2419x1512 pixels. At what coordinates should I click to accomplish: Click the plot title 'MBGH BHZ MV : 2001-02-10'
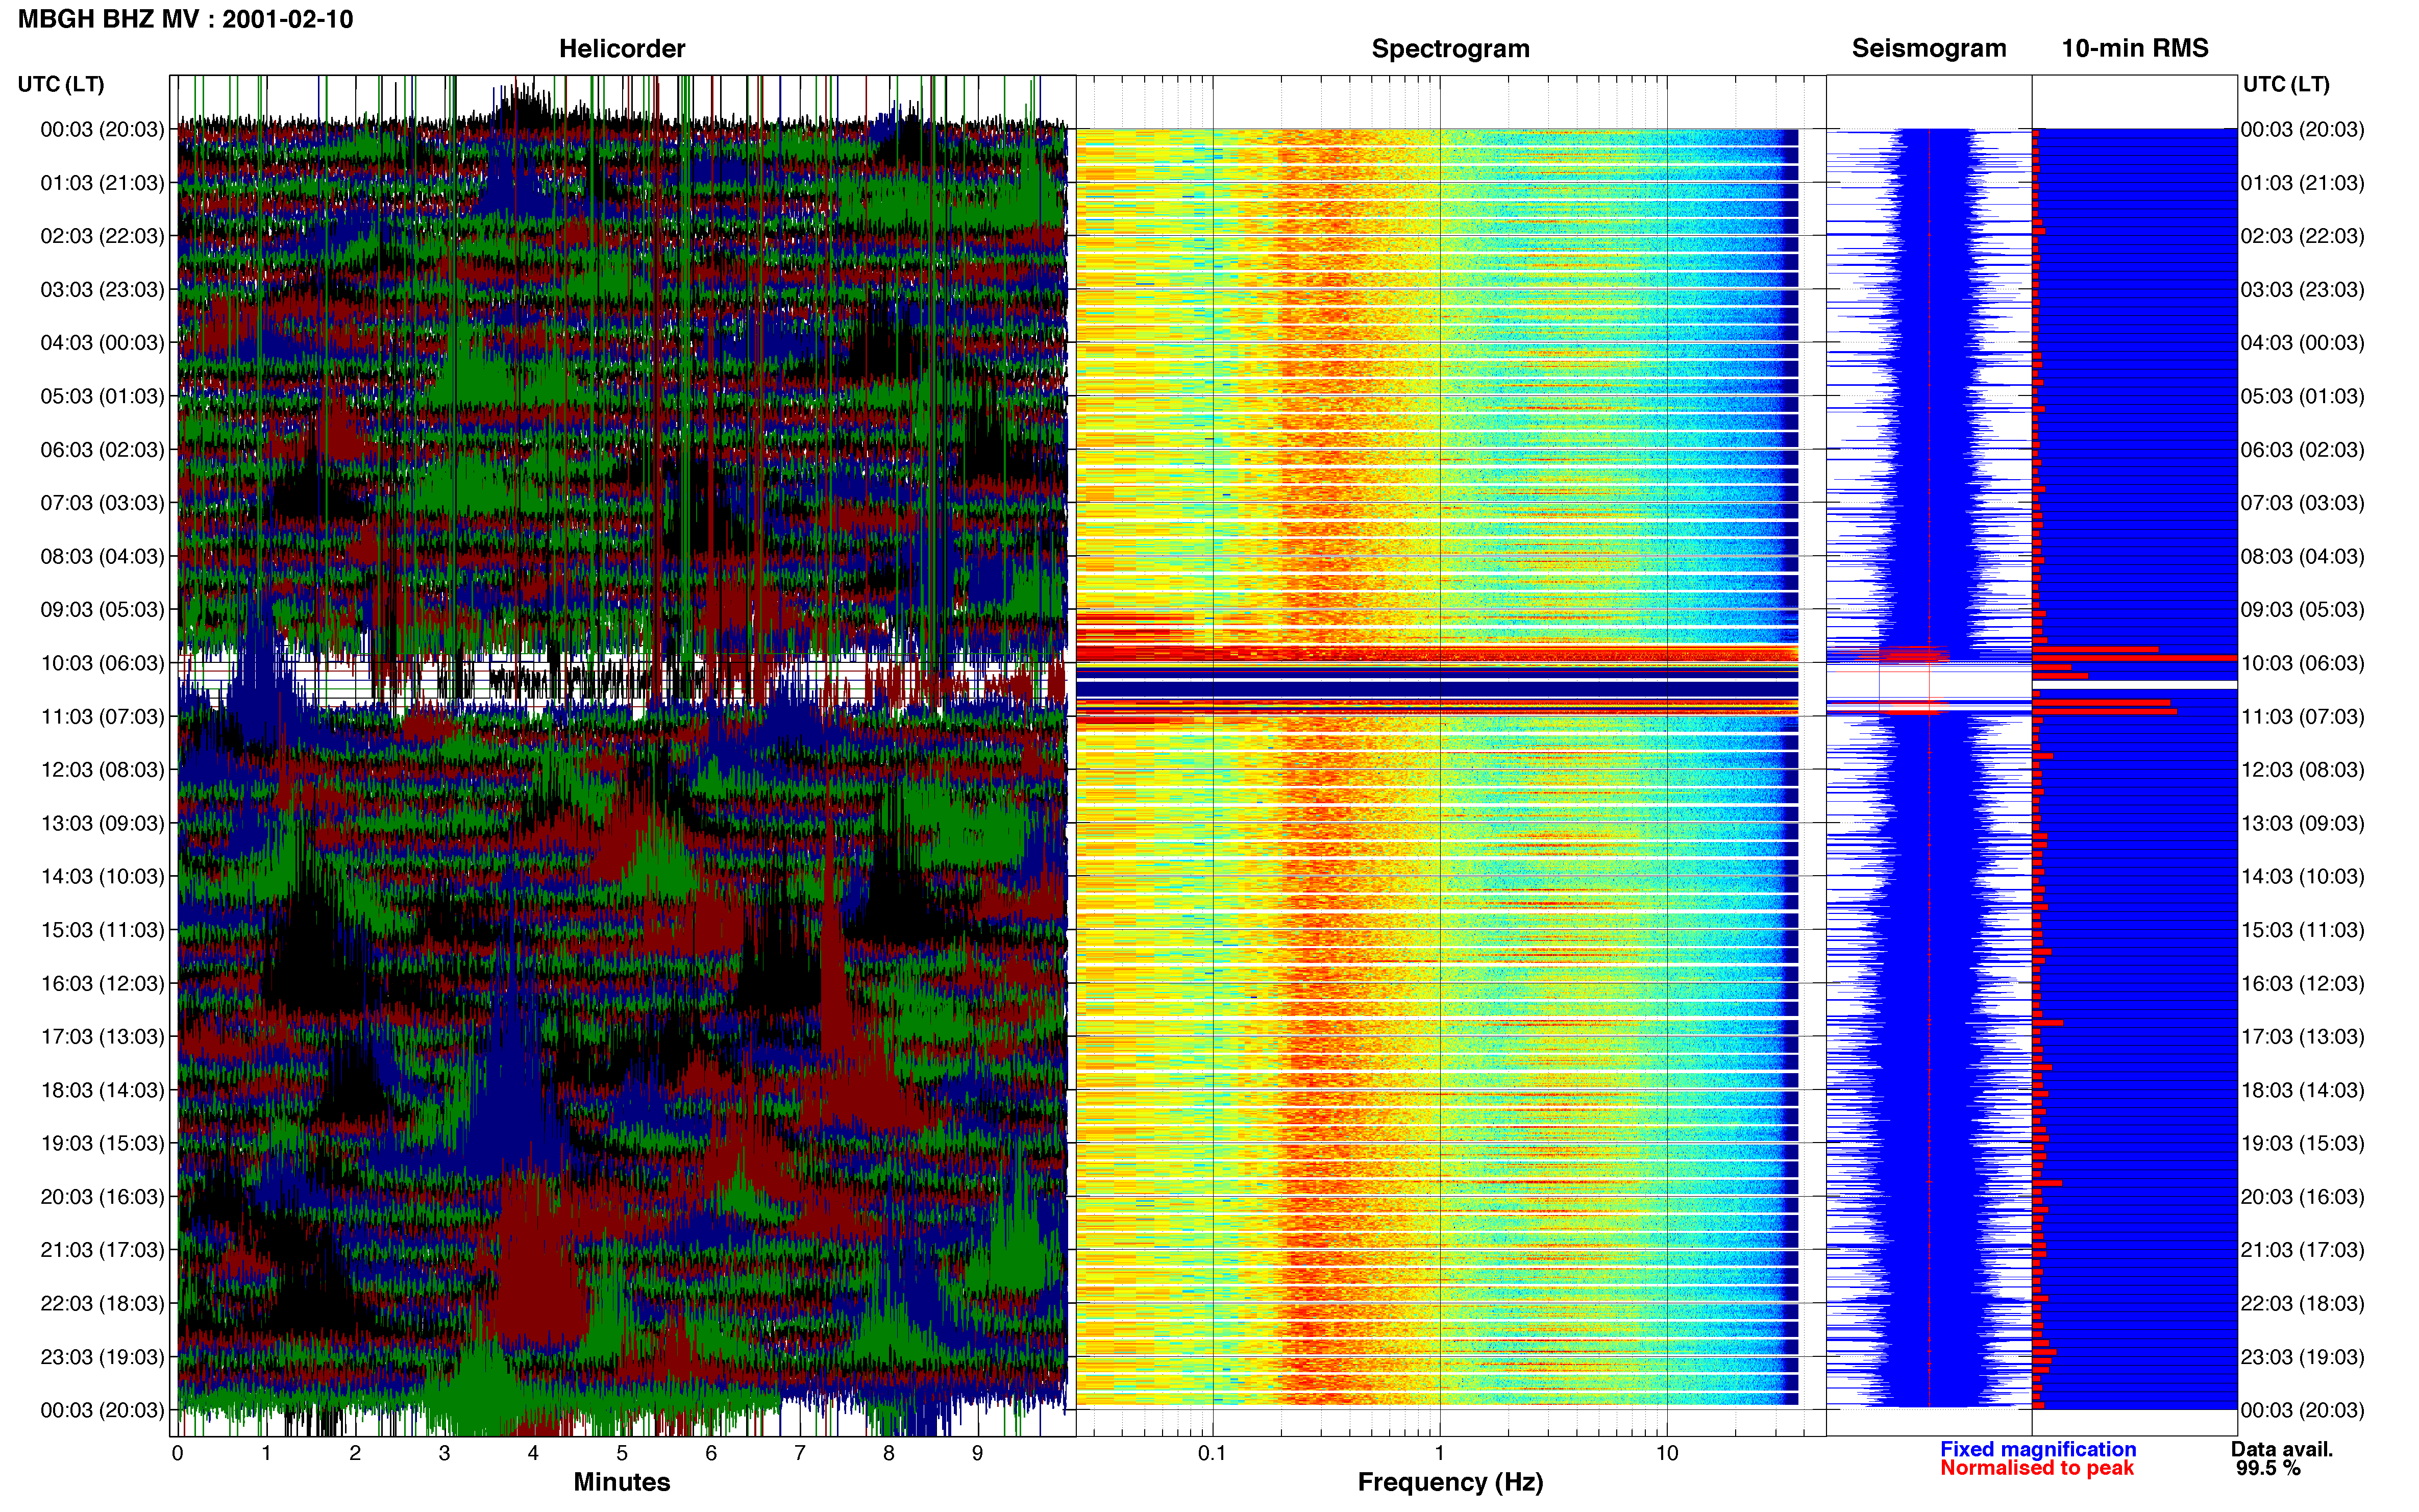pyautogui.click(x=185, y=19)
